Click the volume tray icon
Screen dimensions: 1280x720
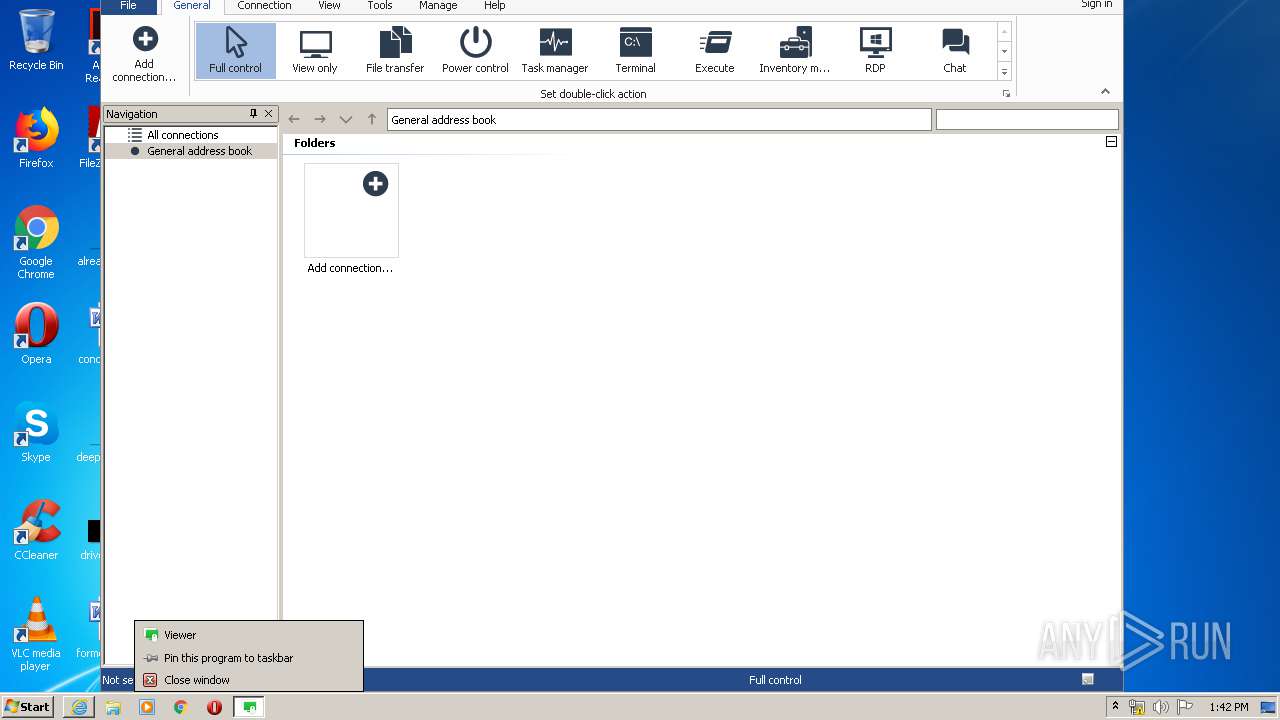(x=1161, y=707)
